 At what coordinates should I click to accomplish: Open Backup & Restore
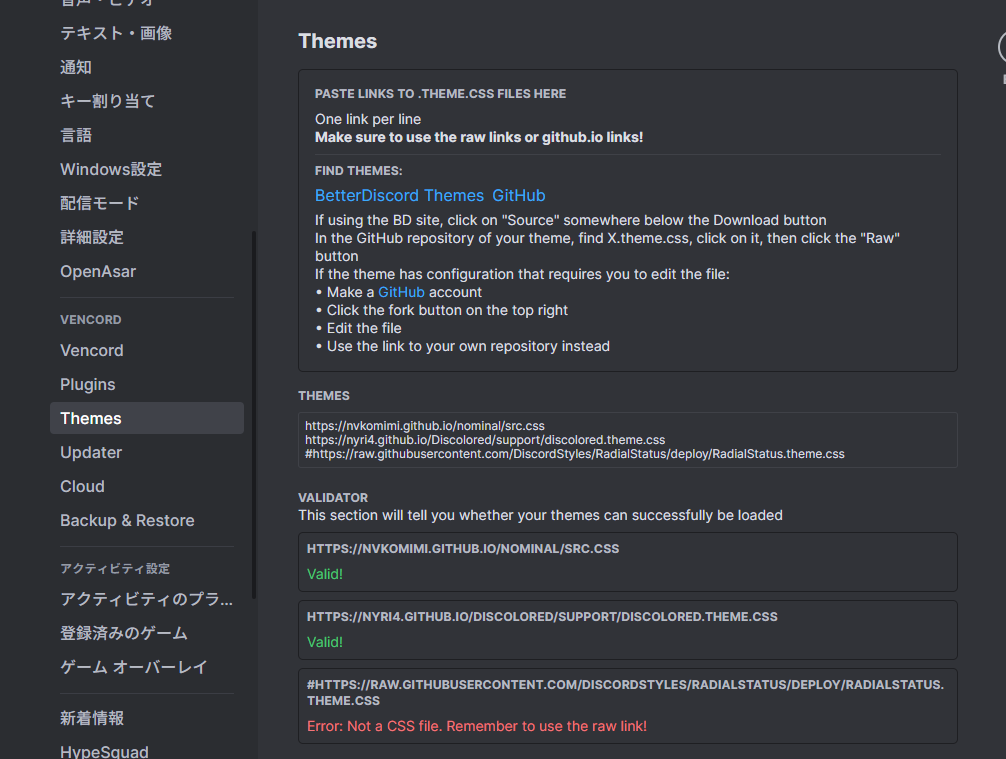127,520
